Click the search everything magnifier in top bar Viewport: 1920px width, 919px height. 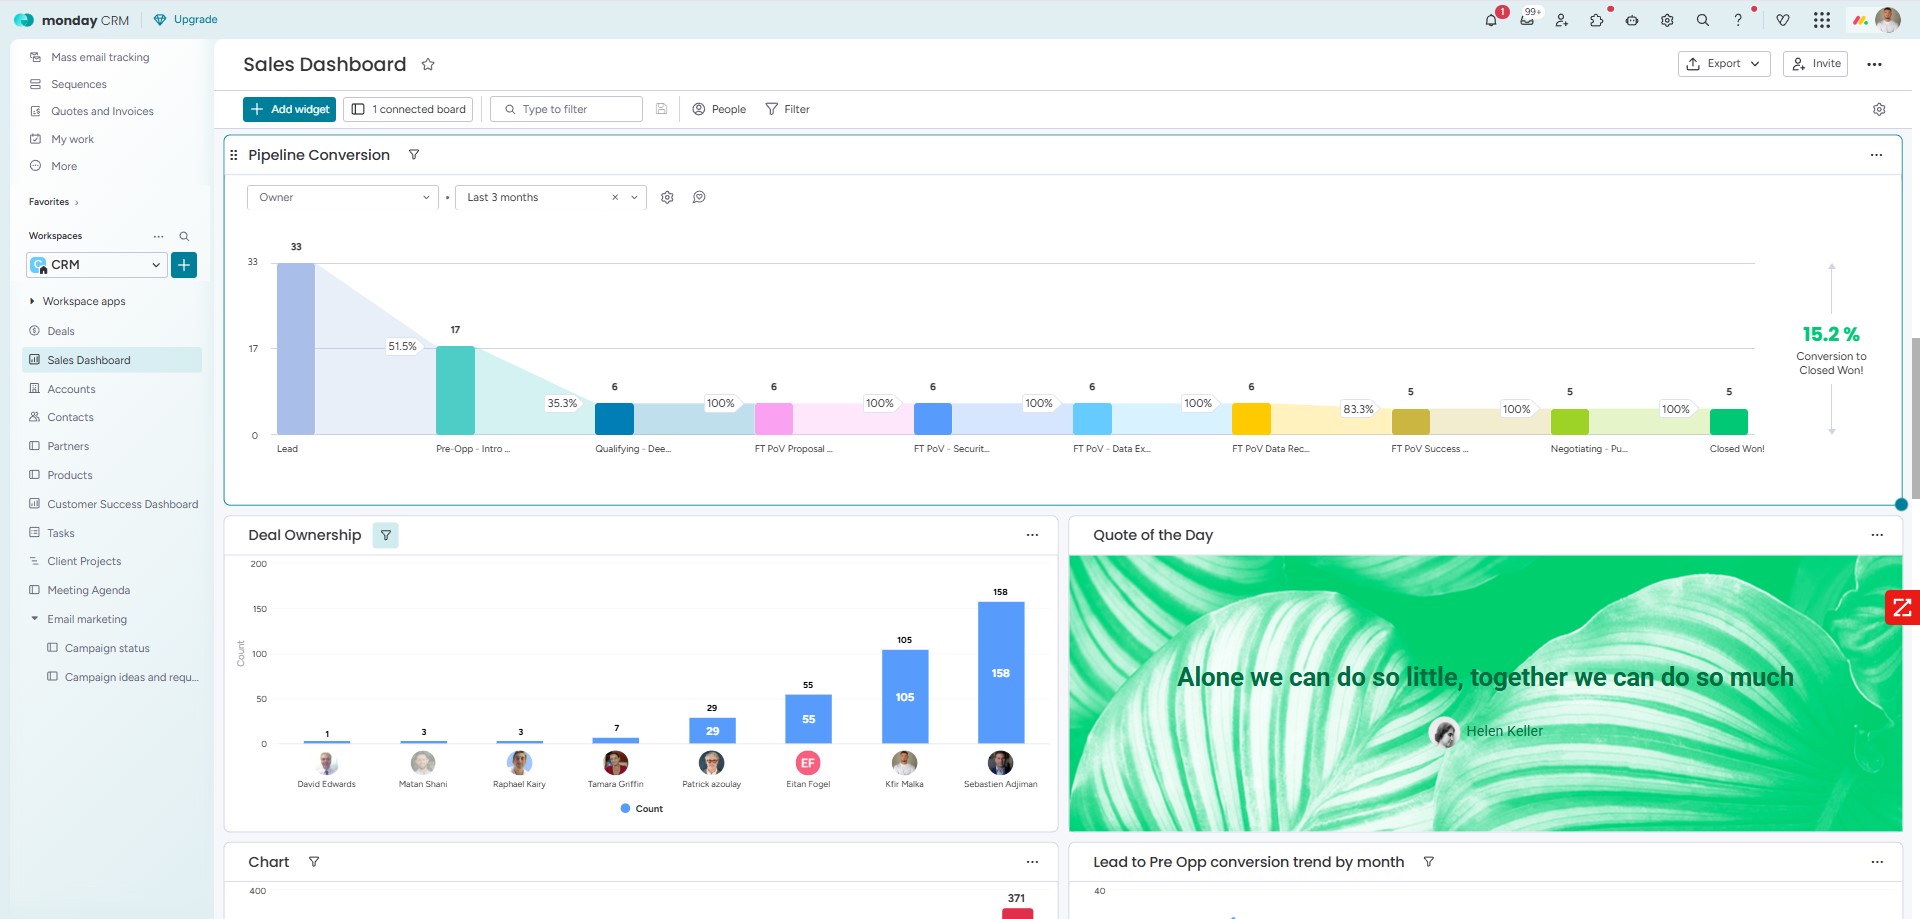1703,20
